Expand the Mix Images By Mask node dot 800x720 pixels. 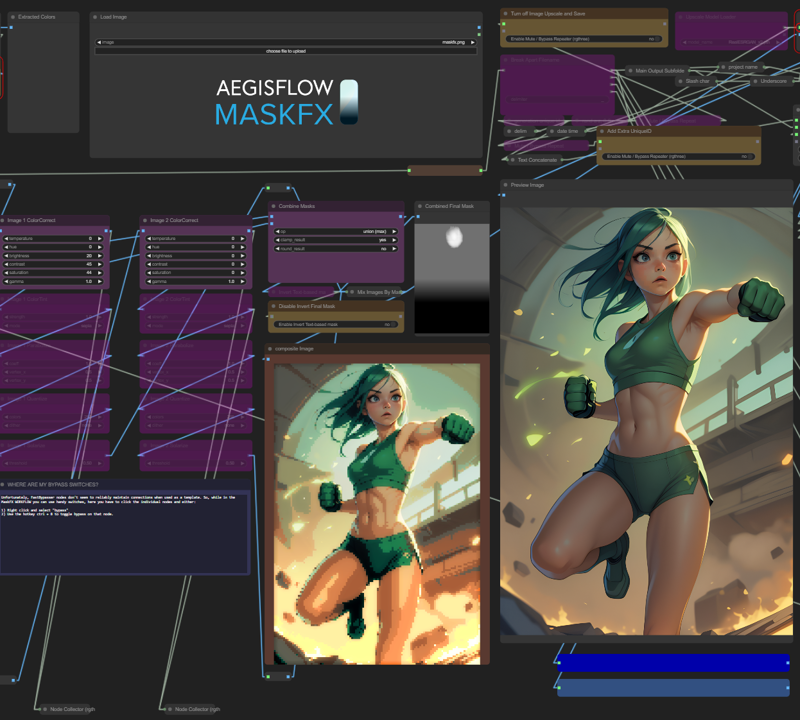coord(352,292)
